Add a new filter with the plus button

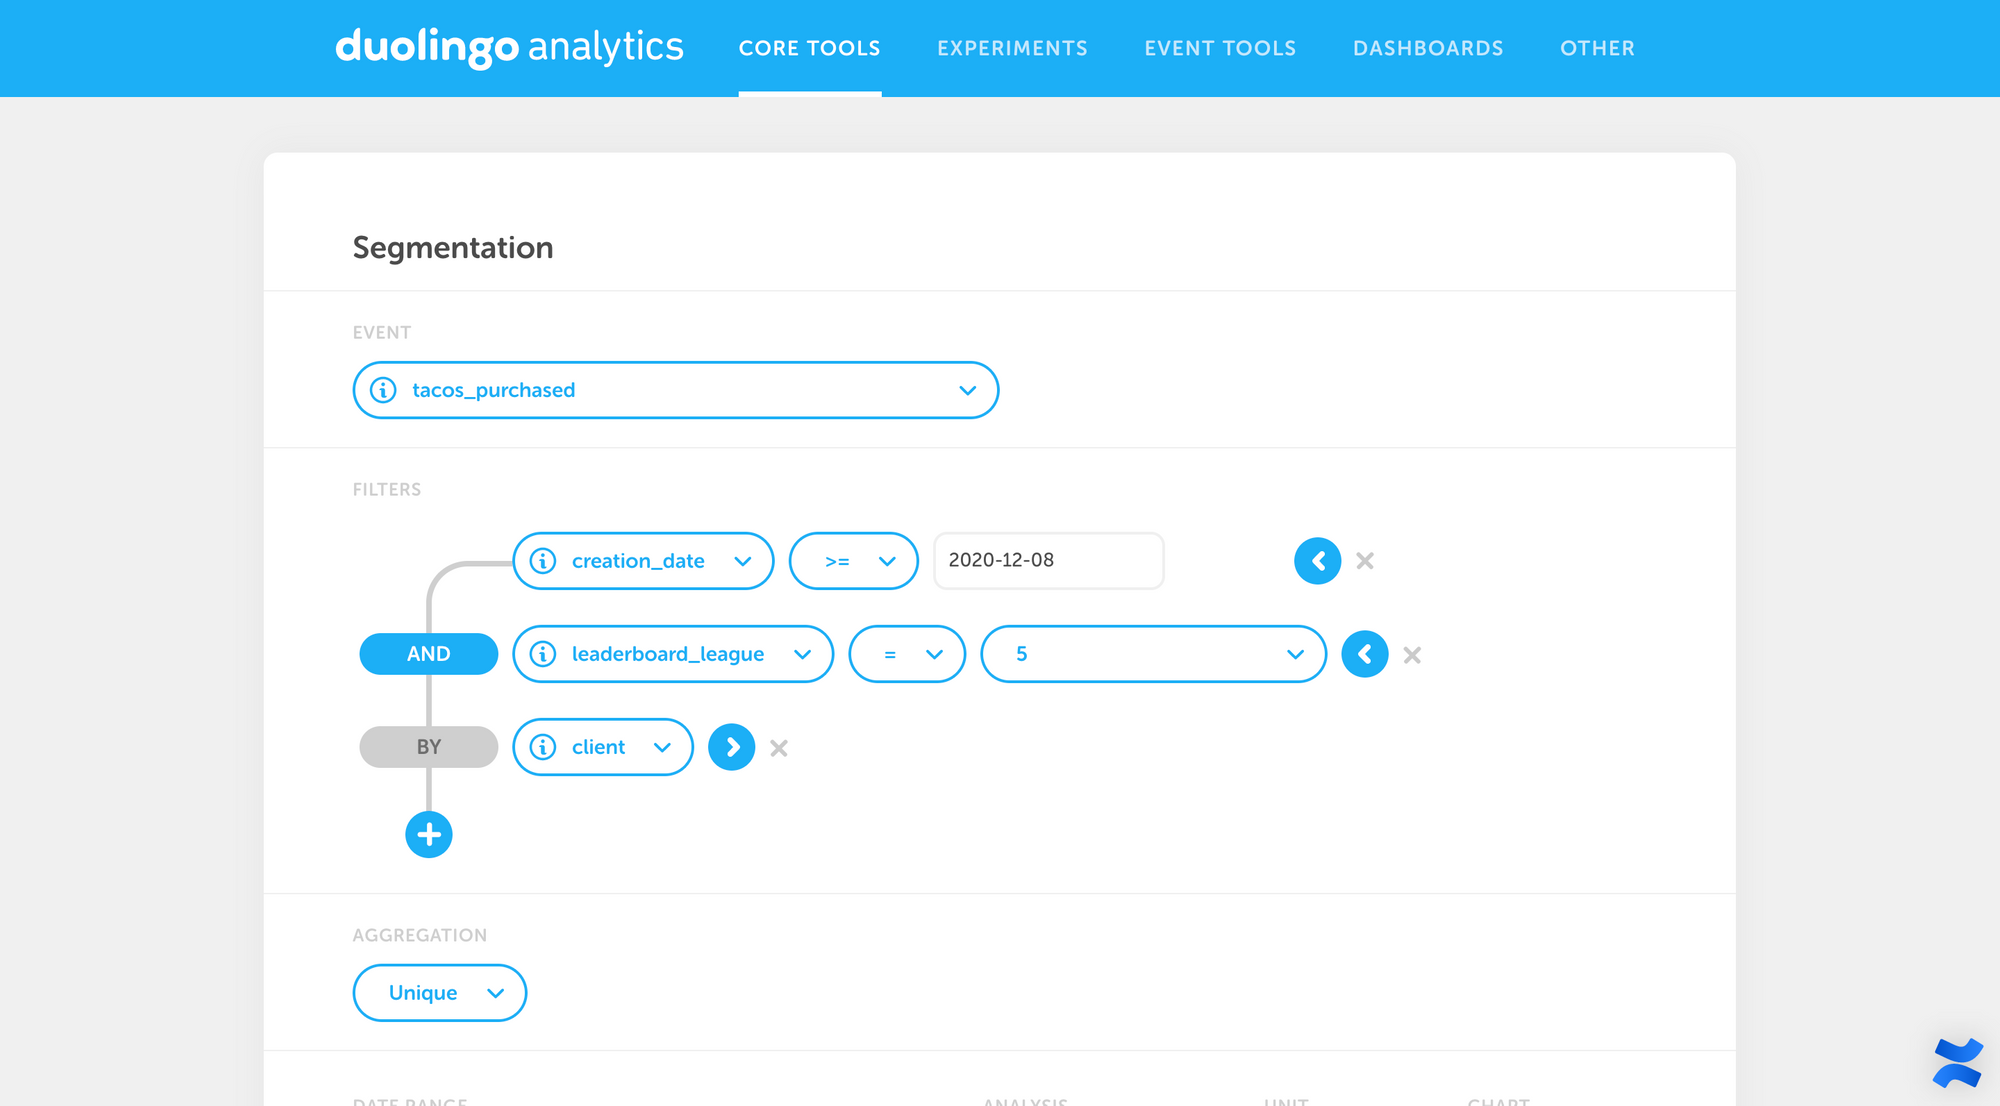coord(428,834)
